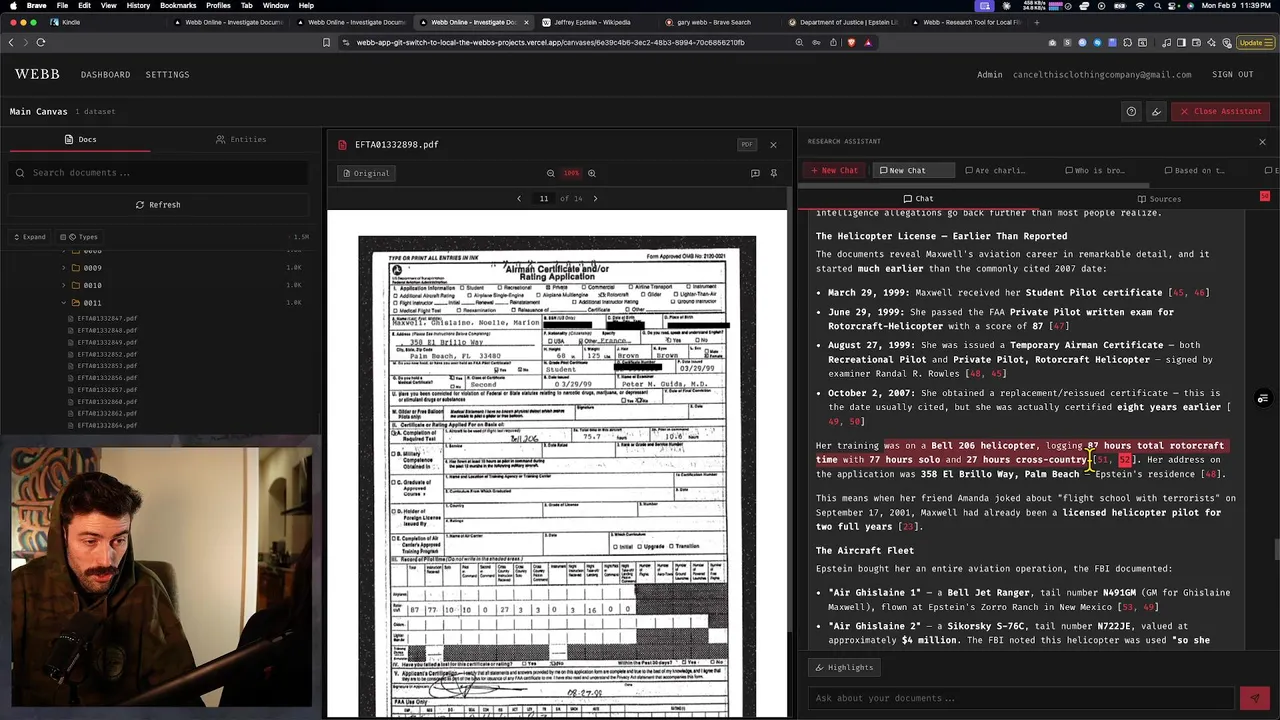This screenshot has width=1280, height=720.
Task: Switch to the Sources tab
Action: click(x=1158, y=199)
